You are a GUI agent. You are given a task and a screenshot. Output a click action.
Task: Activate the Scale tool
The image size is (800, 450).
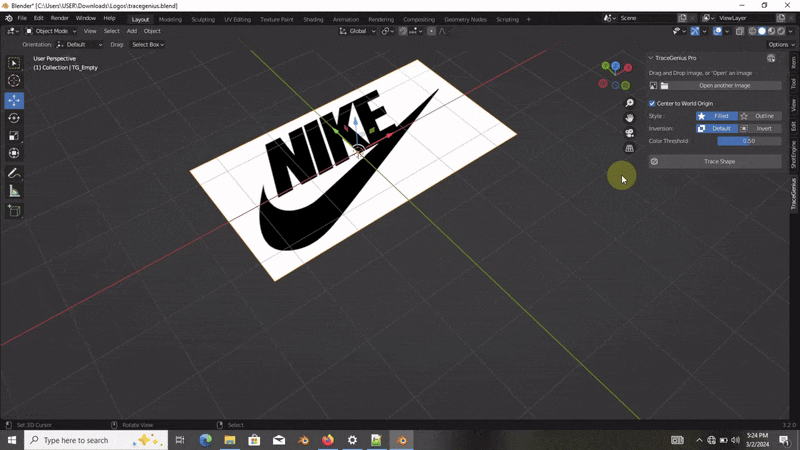click(x=14, y=136)
